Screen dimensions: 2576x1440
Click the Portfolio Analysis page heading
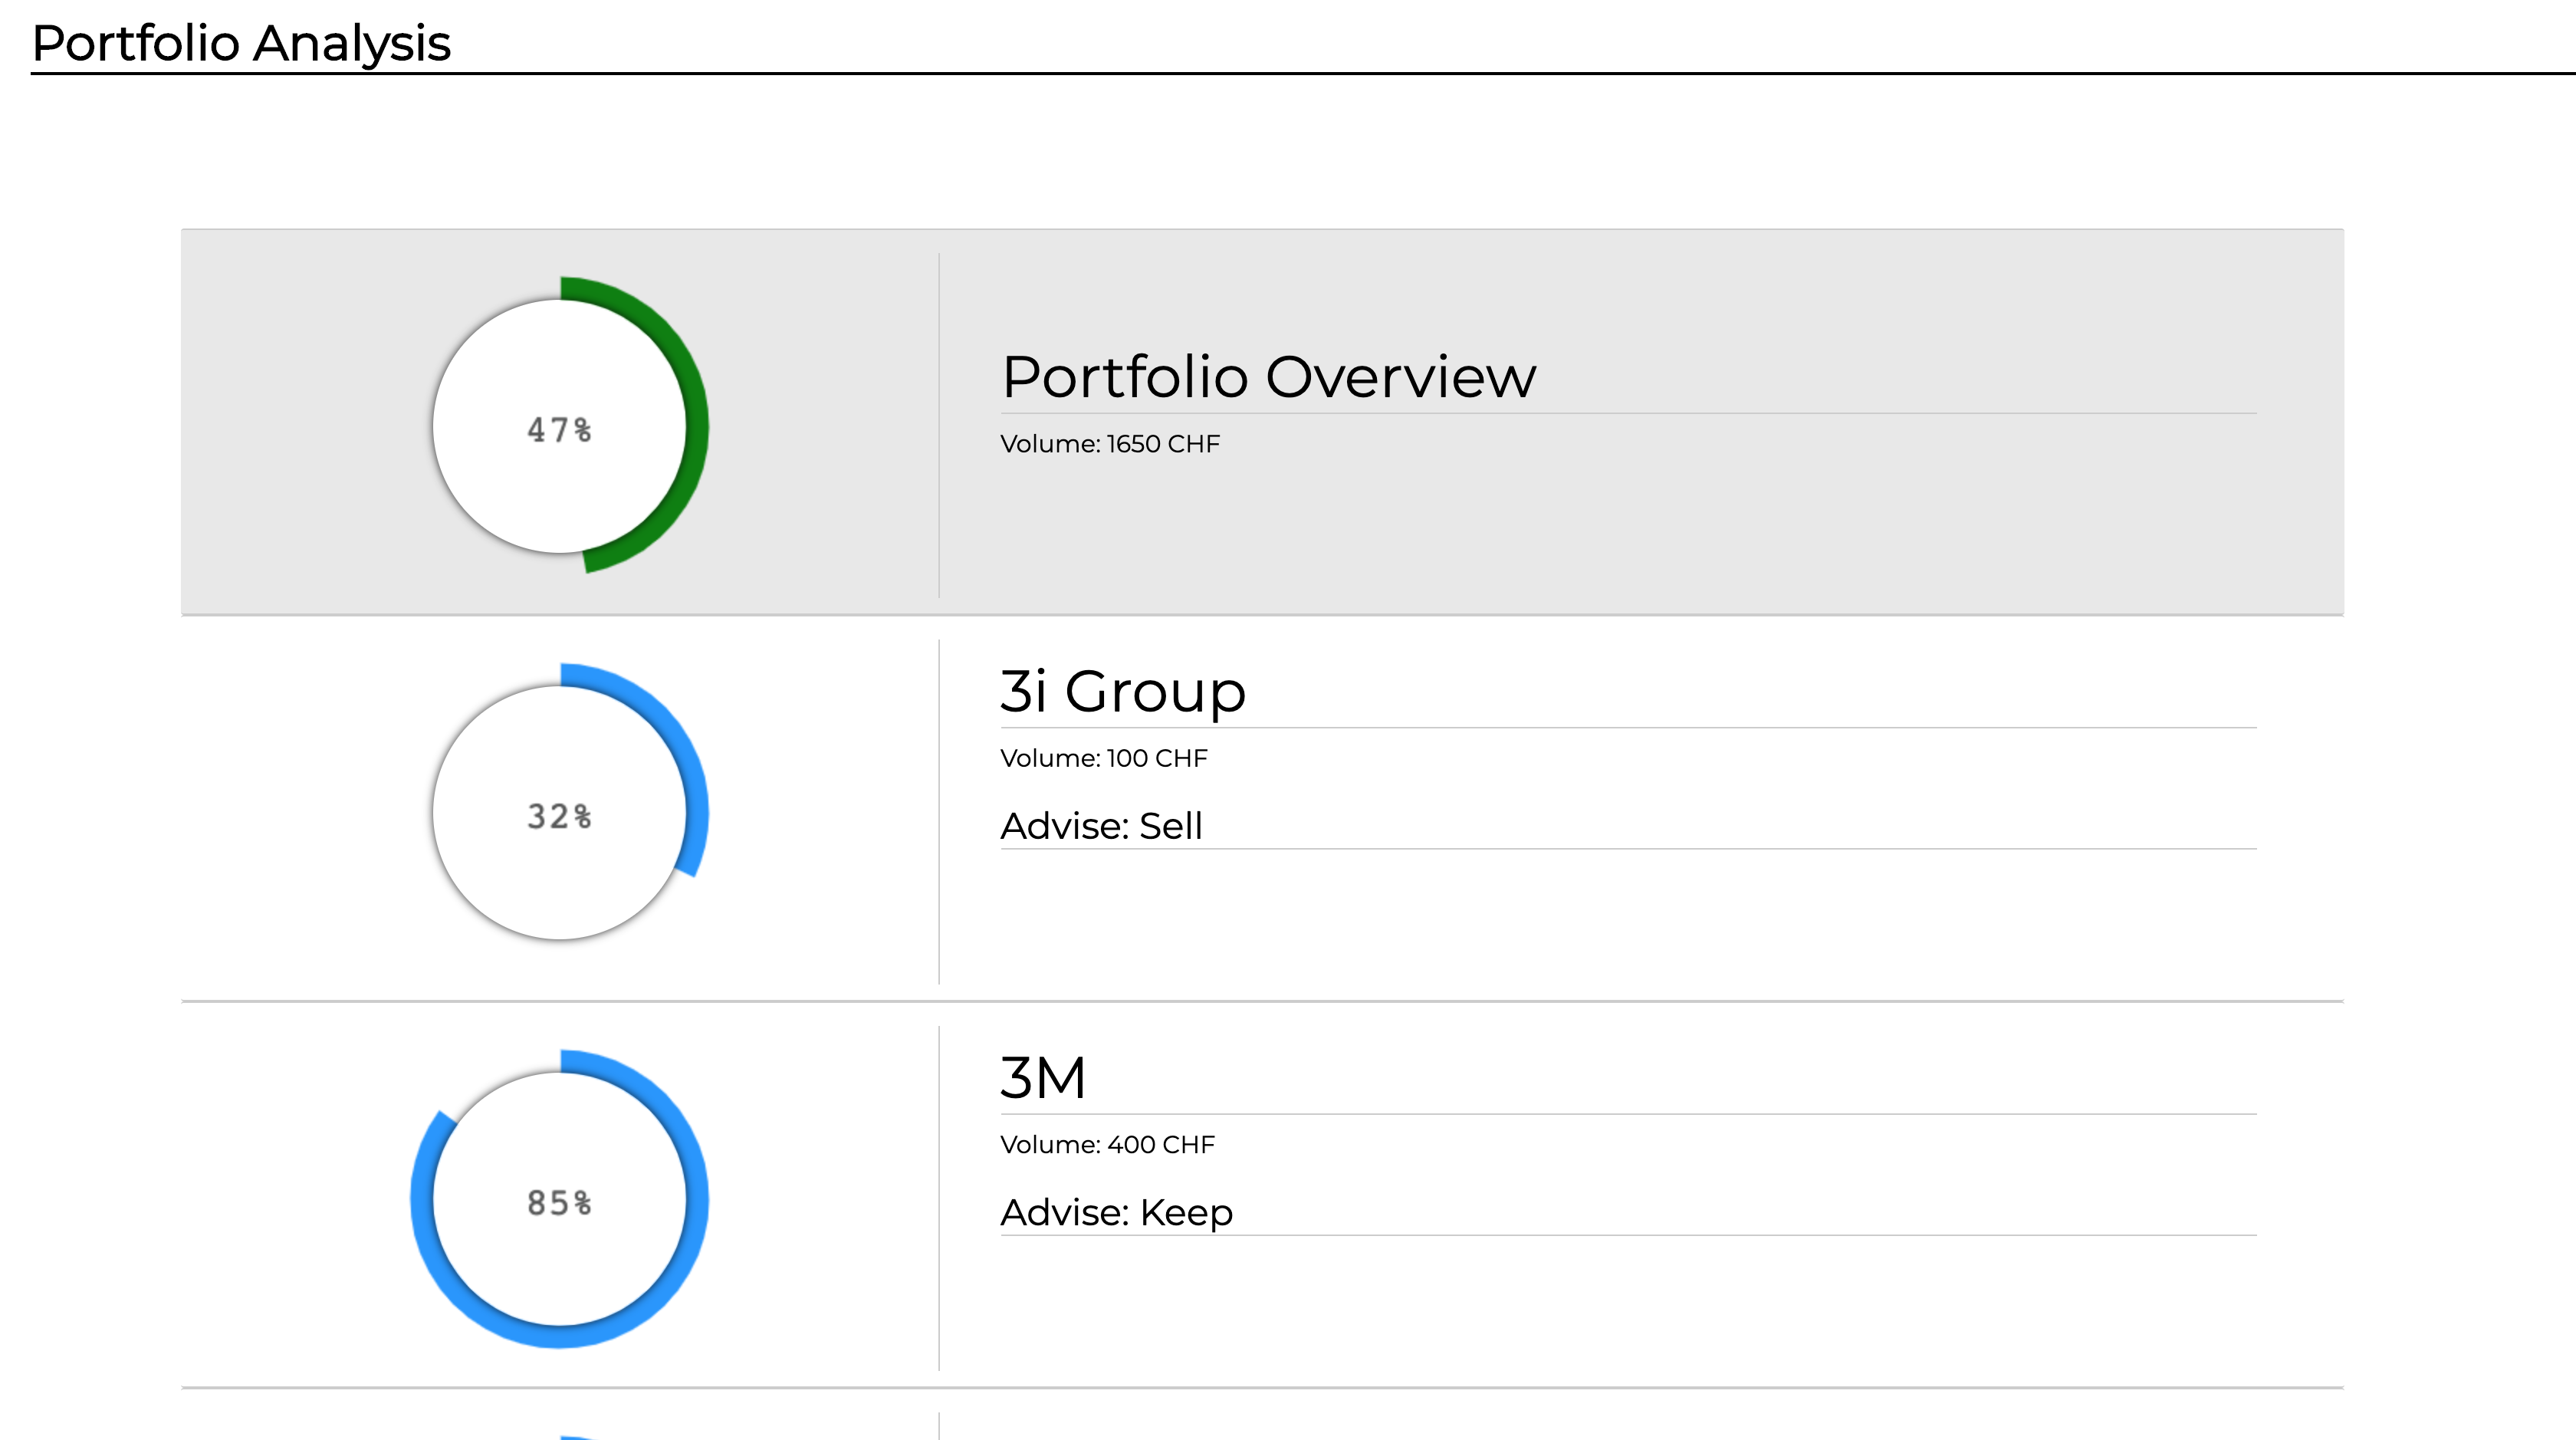coord(241,43)
